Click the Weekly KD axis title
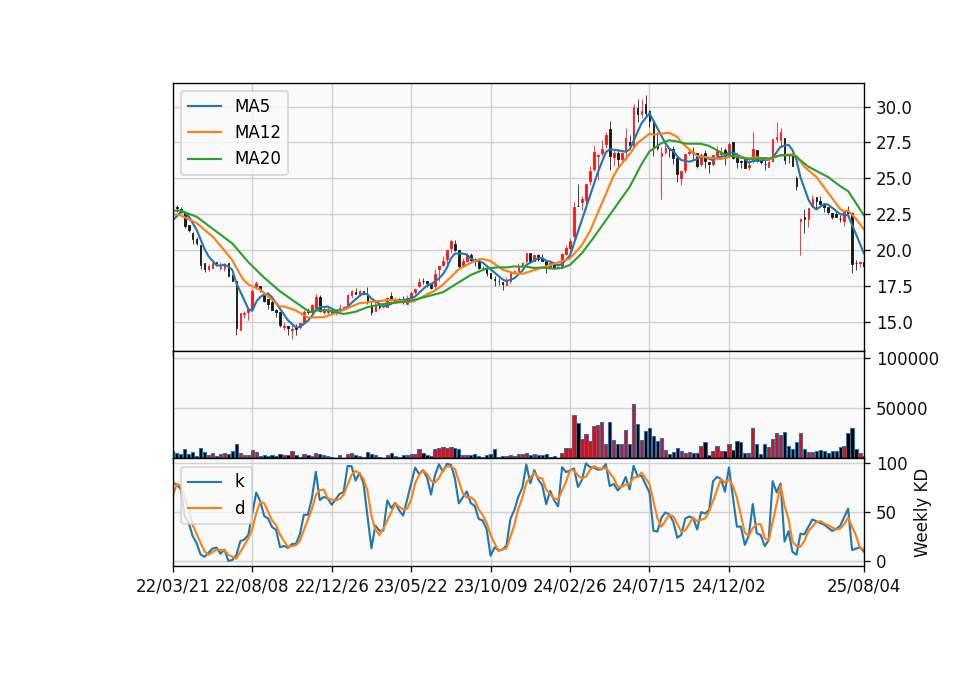 pos(921,513)
